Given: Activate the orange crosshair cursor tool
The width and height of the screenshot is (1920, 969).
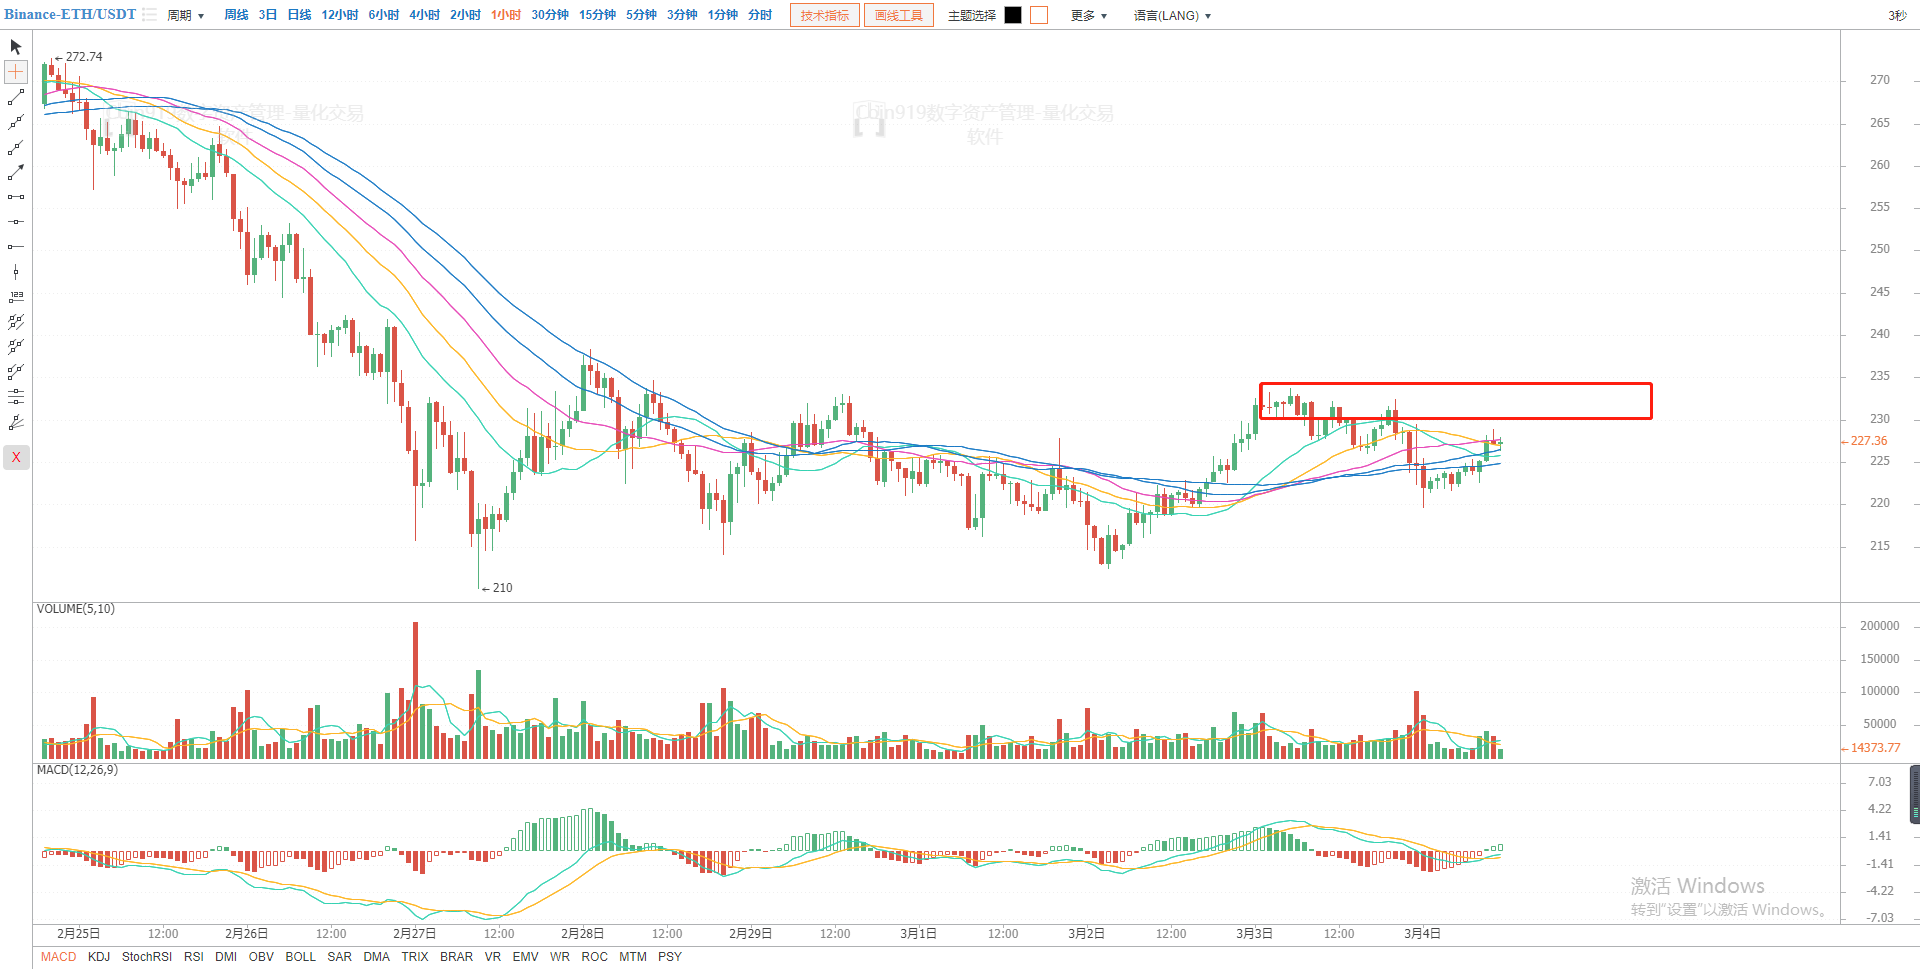Looking at the screenshot, I should point(16,72).
